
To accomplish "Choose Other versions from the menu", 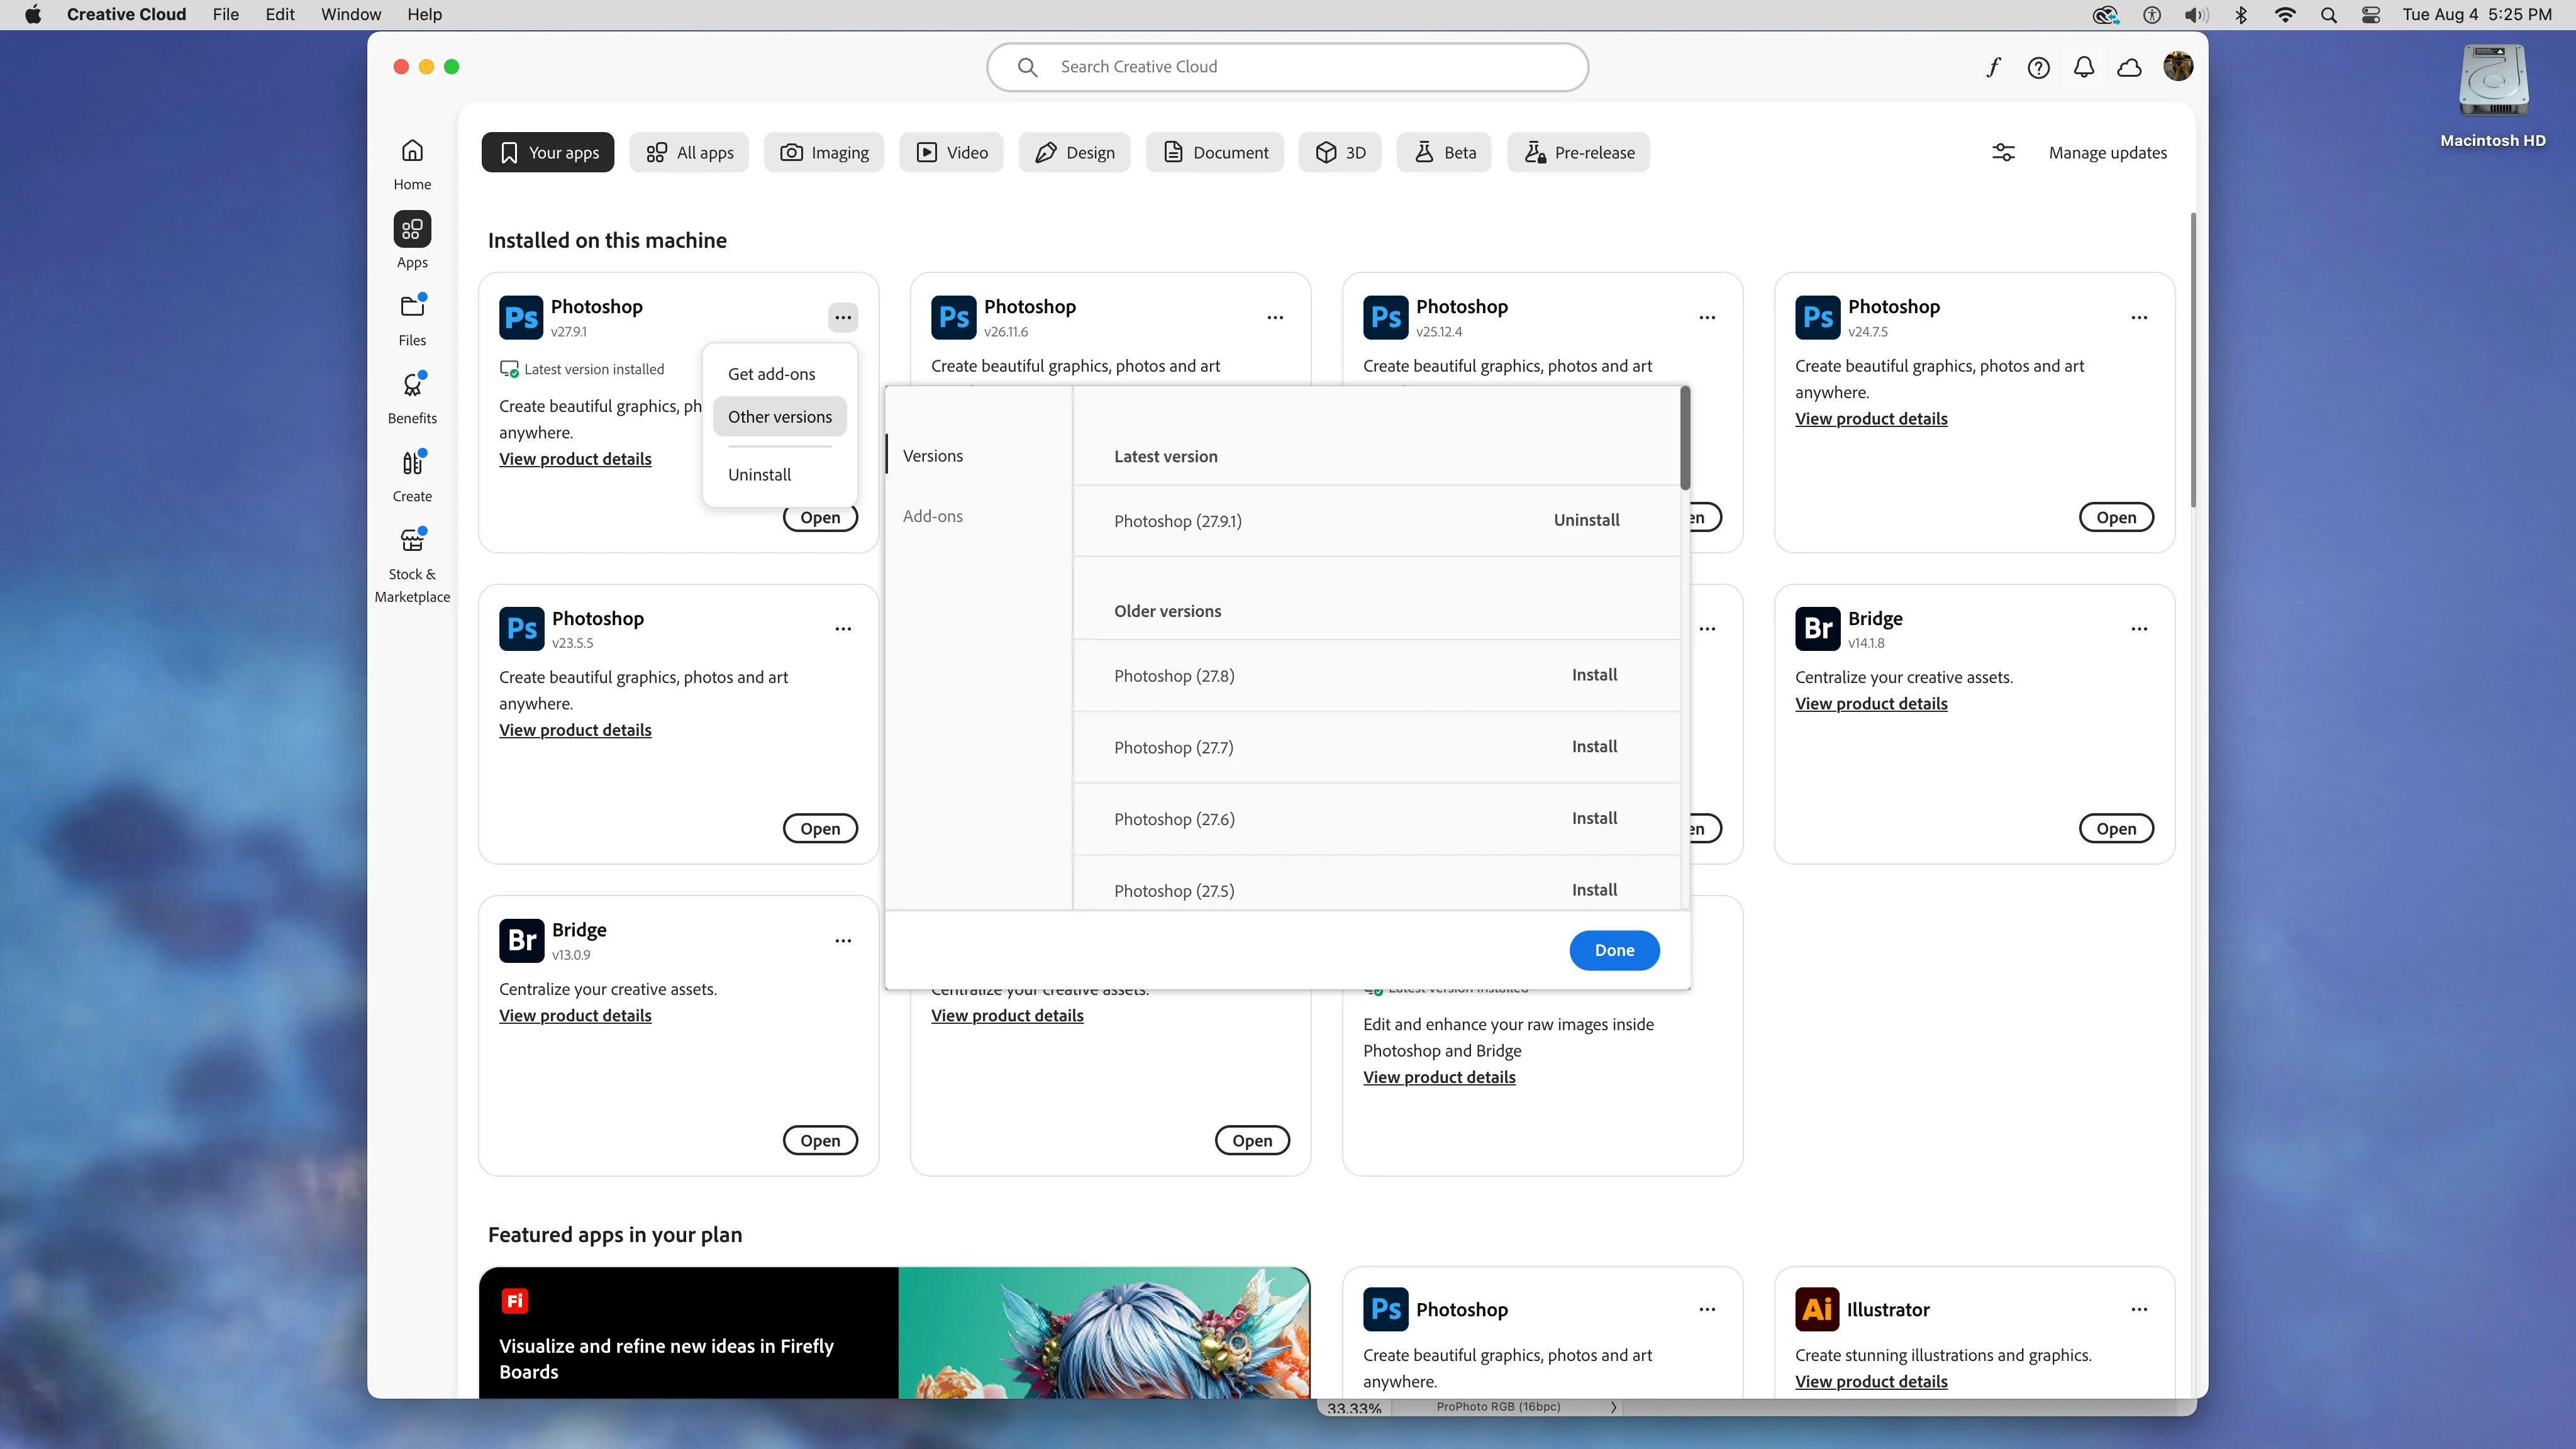I will 780,417.
